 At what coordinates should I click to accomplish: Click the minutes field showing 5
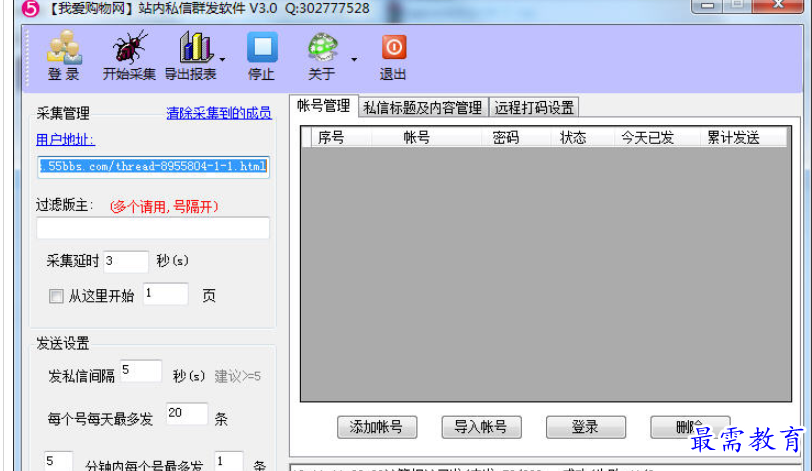[58, 461]
